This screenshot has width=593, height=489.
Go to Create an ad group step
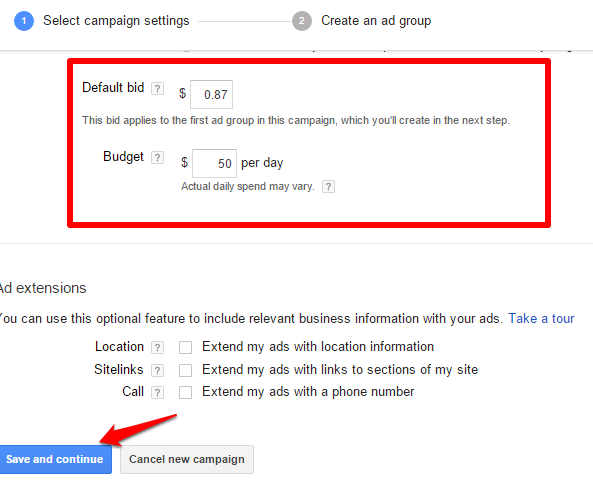point(376,21)
